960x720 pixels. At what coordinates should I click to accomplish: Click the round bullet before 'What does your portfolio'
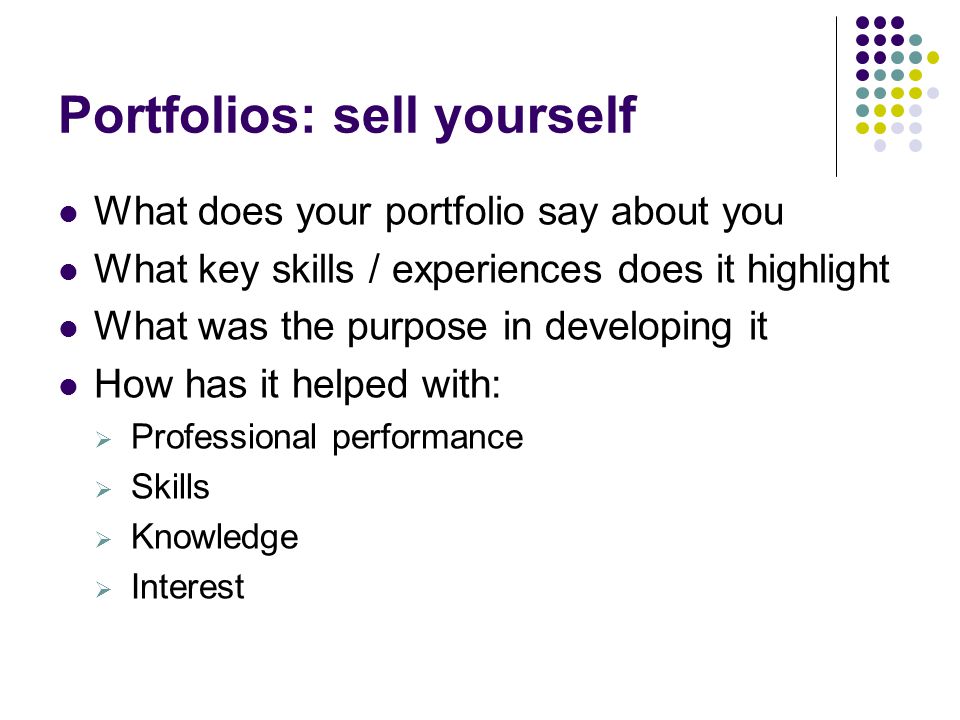click(69, 214)
